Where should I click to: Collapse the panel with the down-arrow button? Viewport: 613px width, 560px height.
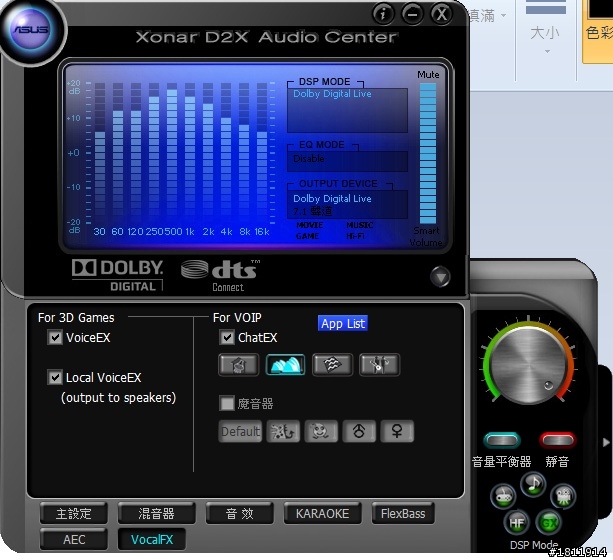point(440,277)
